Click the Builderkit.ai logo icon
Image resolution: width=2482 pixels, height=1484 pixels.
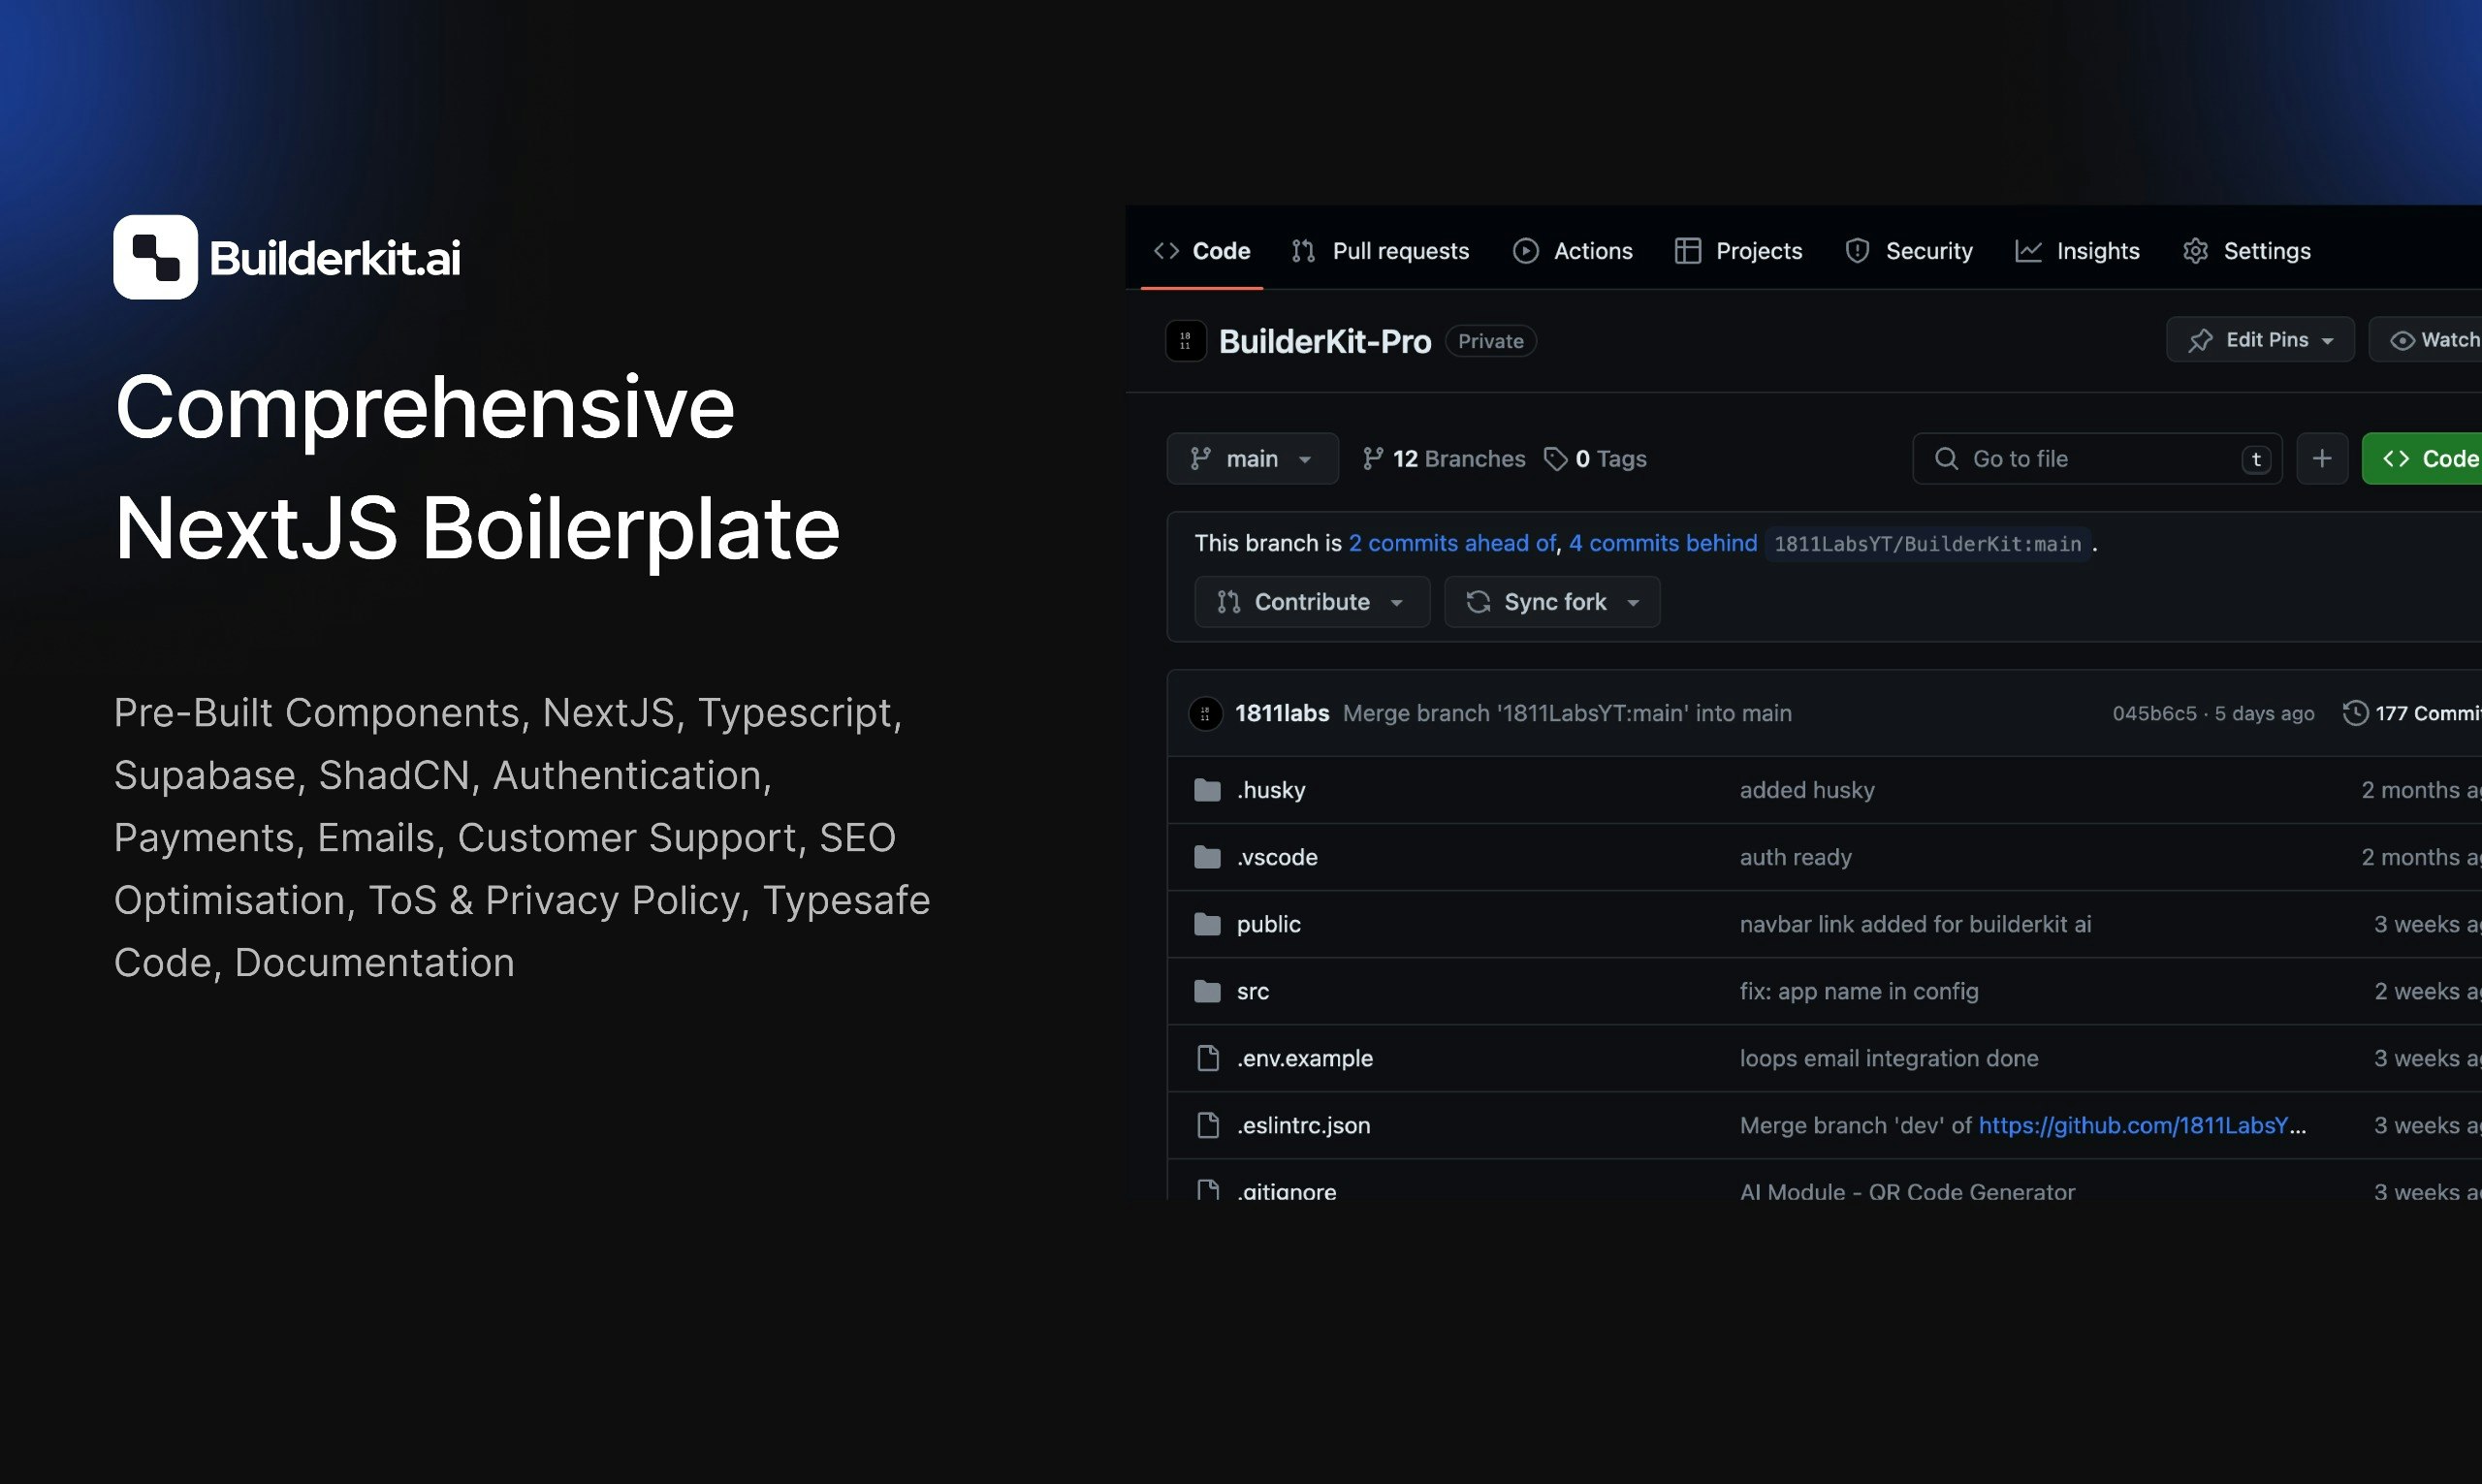[155, 257]
